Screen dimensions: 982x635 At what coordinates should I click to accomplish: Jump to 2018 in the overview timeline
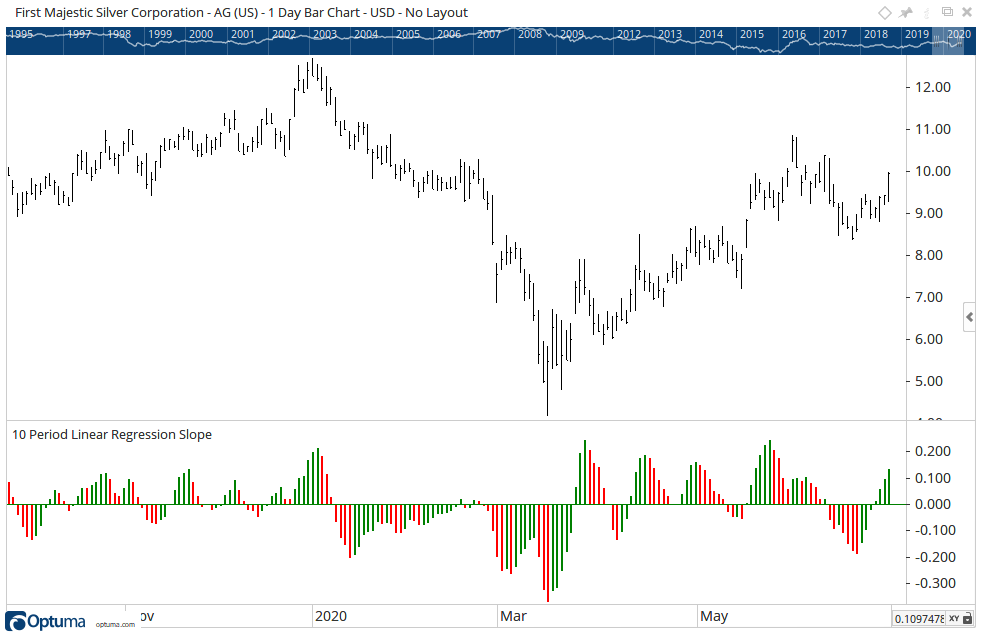876,34
